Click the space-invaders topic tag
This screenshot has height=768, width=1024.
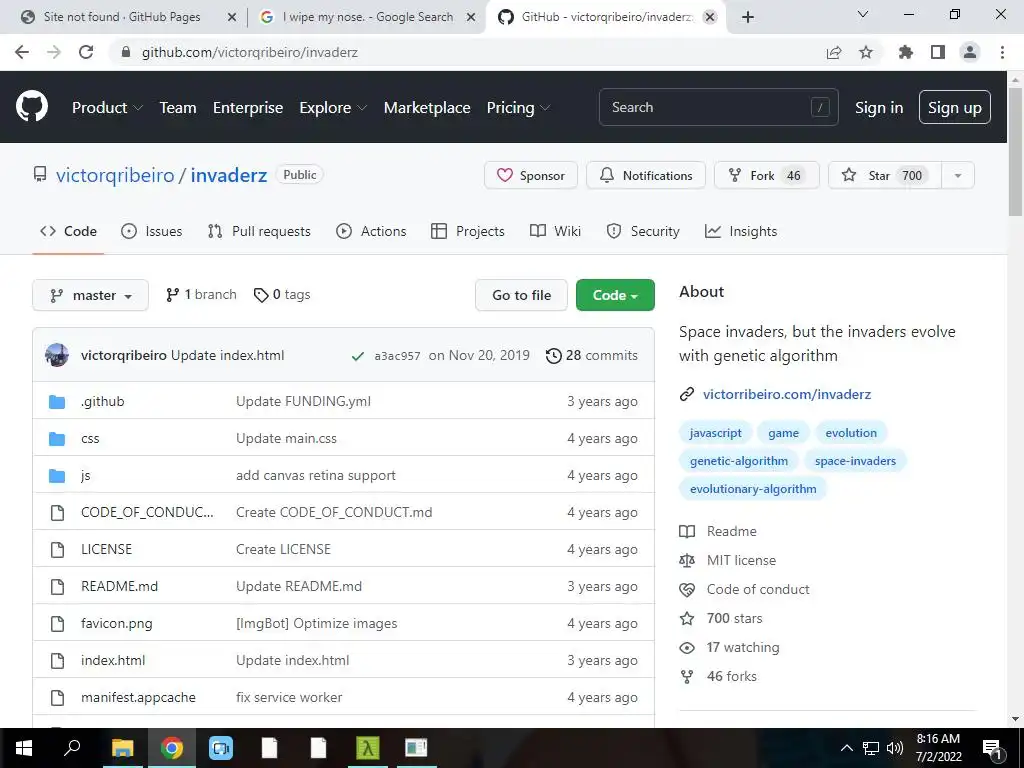[x=856, y=461]
